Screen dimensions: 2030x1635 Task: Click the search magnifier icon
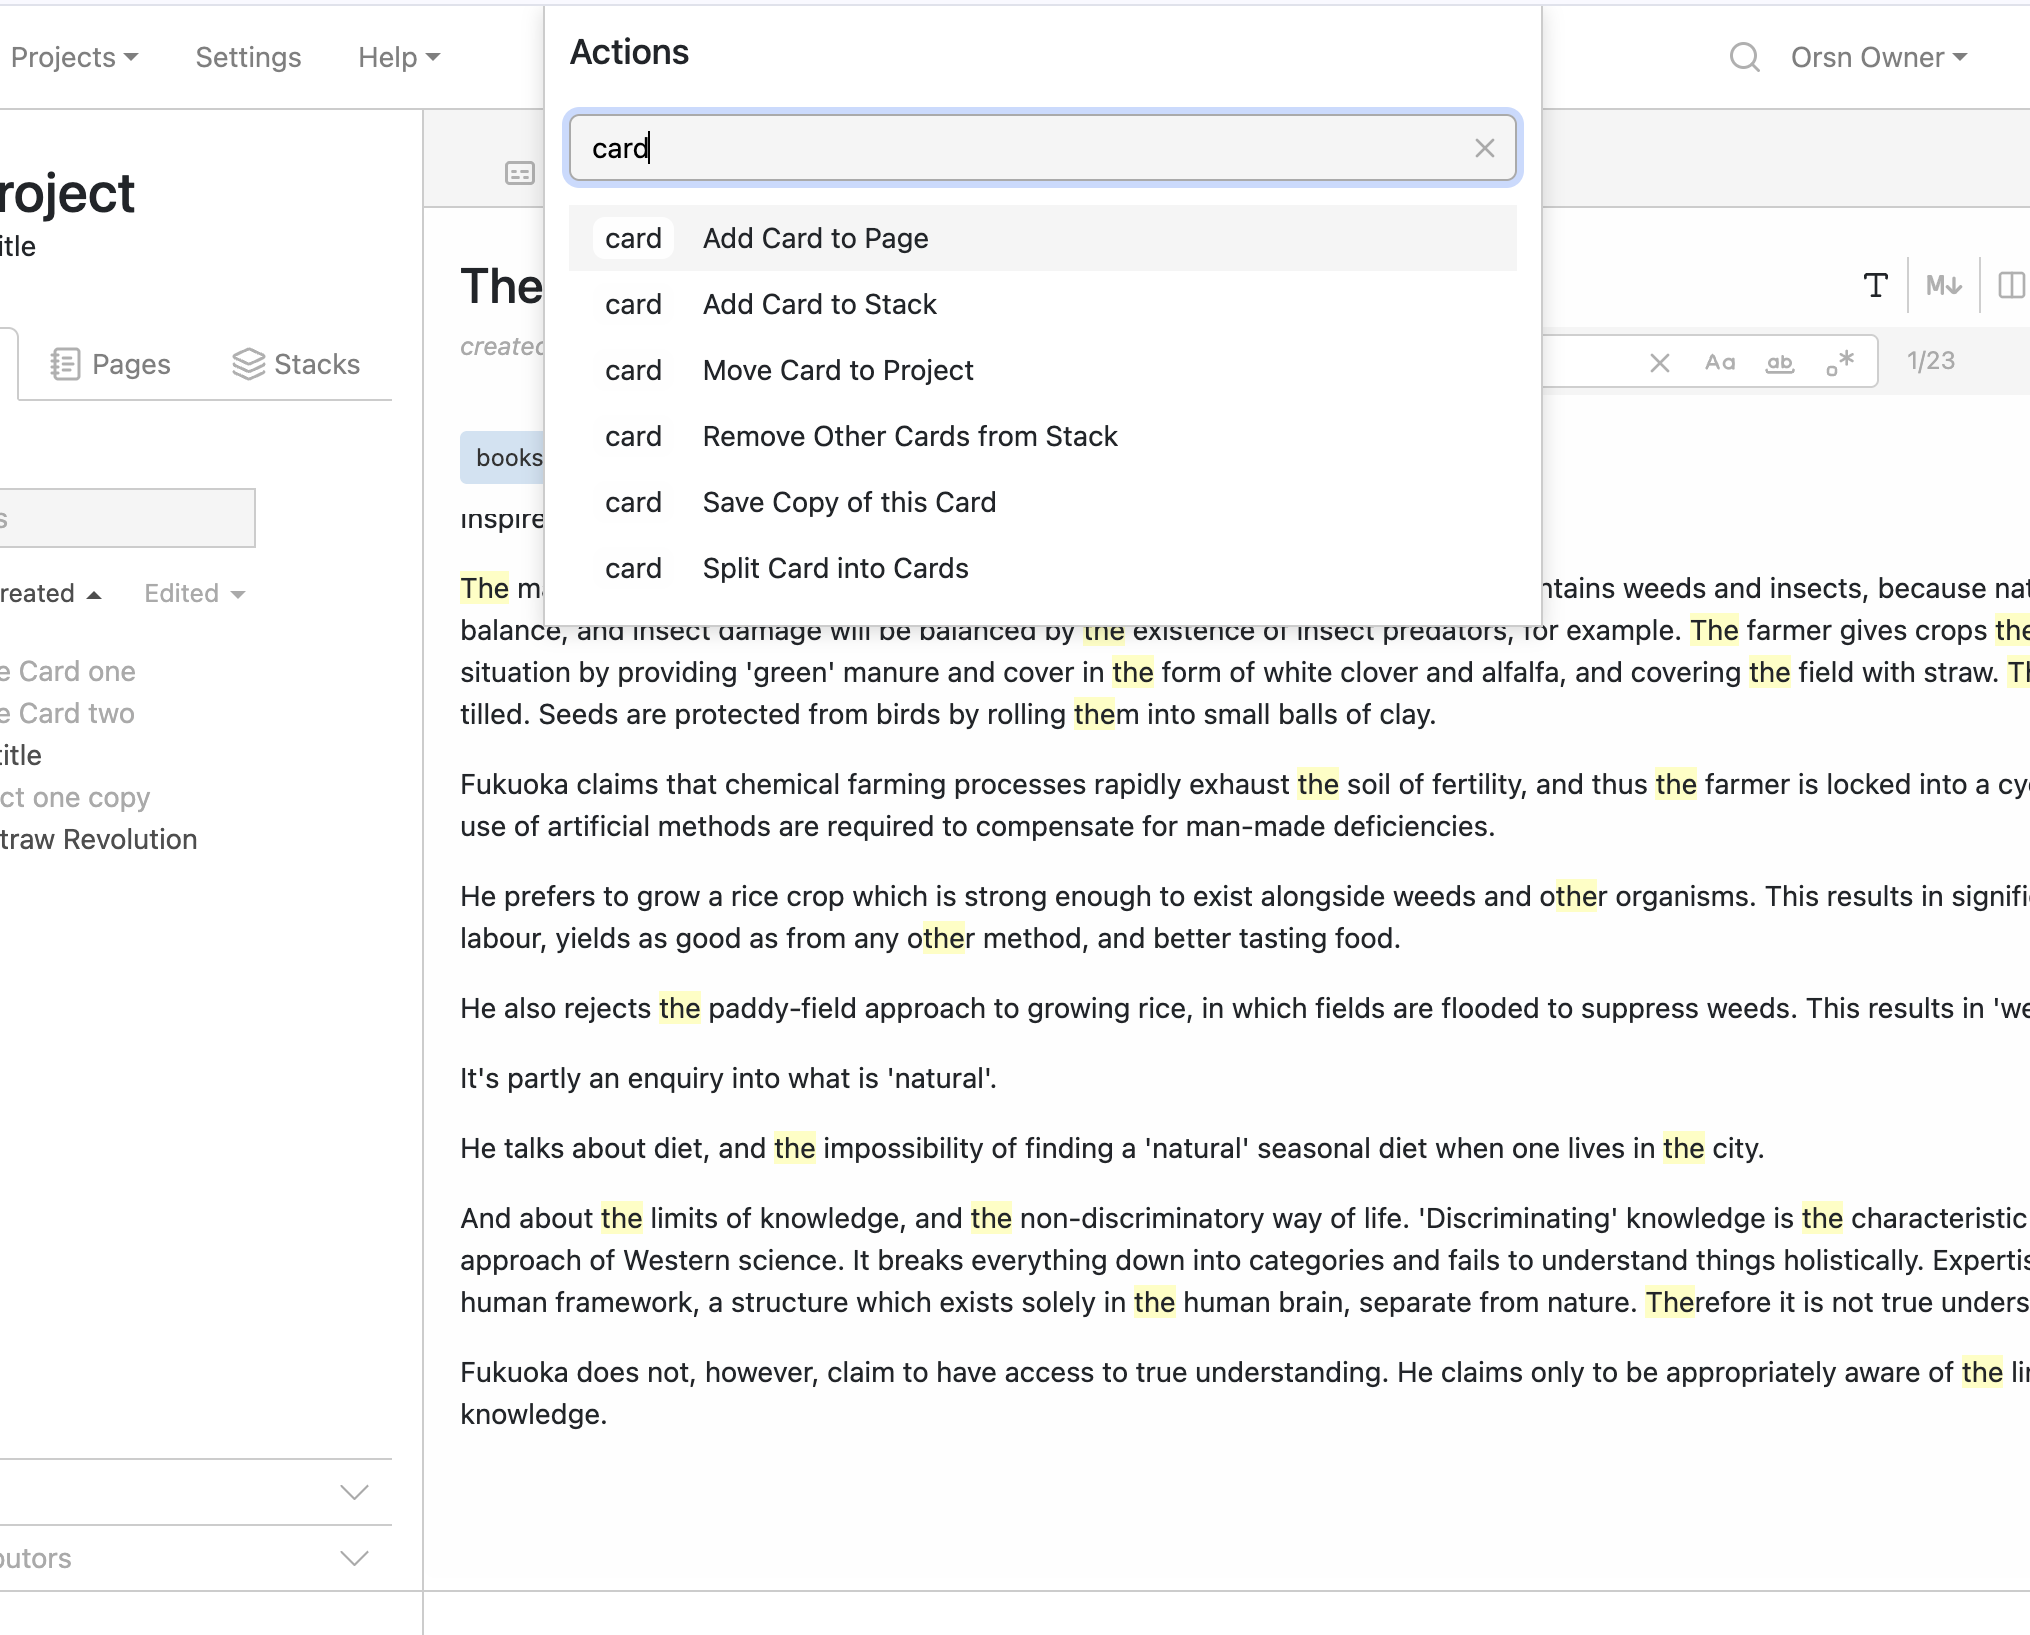click(1744, 58)
